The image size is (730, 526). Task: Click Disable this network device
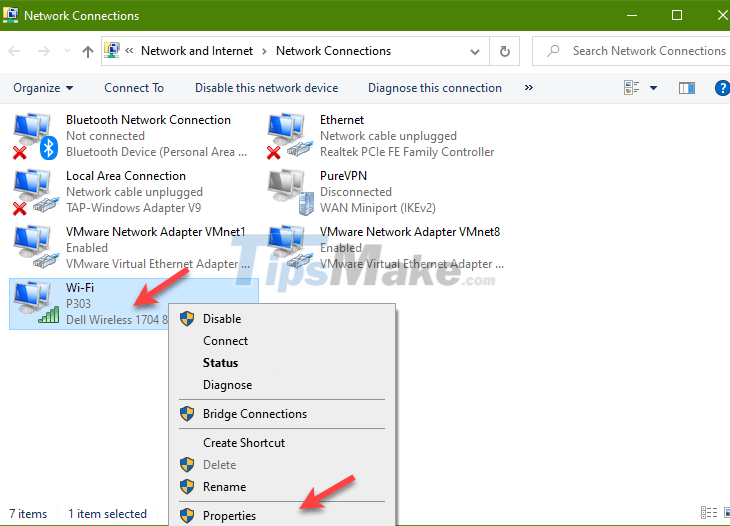(266, 88)
